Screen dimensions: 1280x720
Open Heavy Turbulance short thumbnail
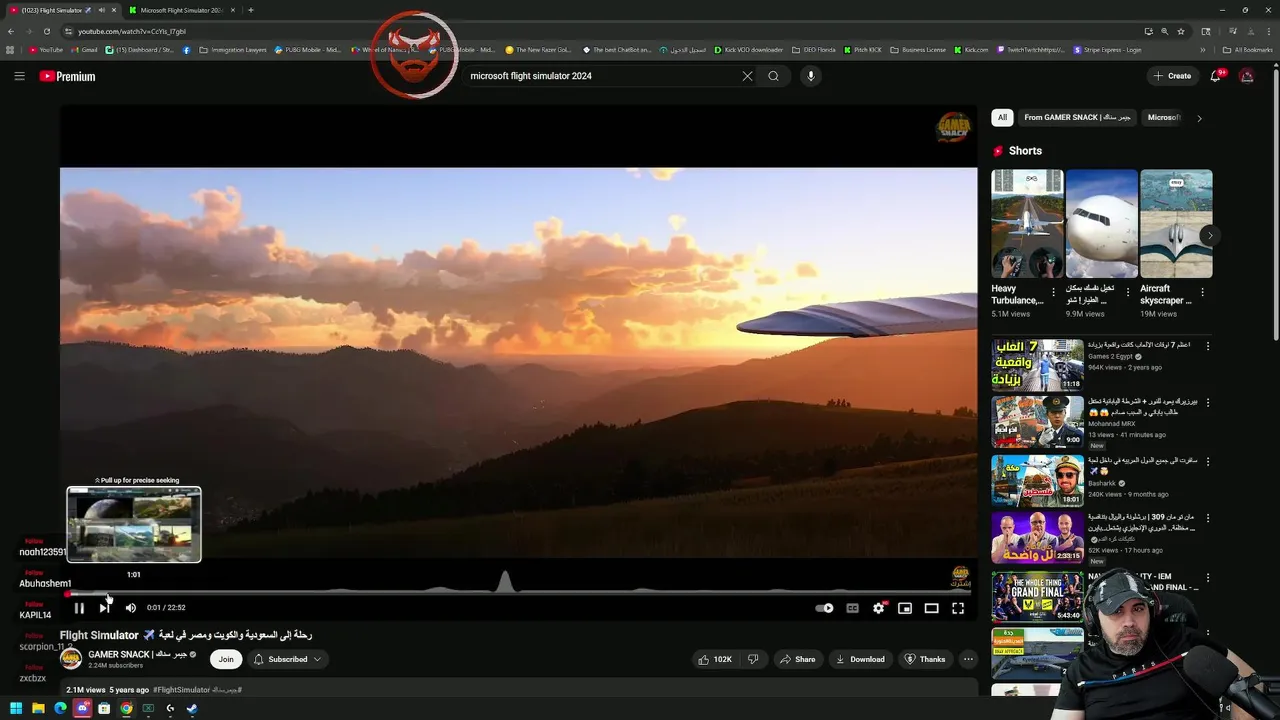pos(1027,224)
